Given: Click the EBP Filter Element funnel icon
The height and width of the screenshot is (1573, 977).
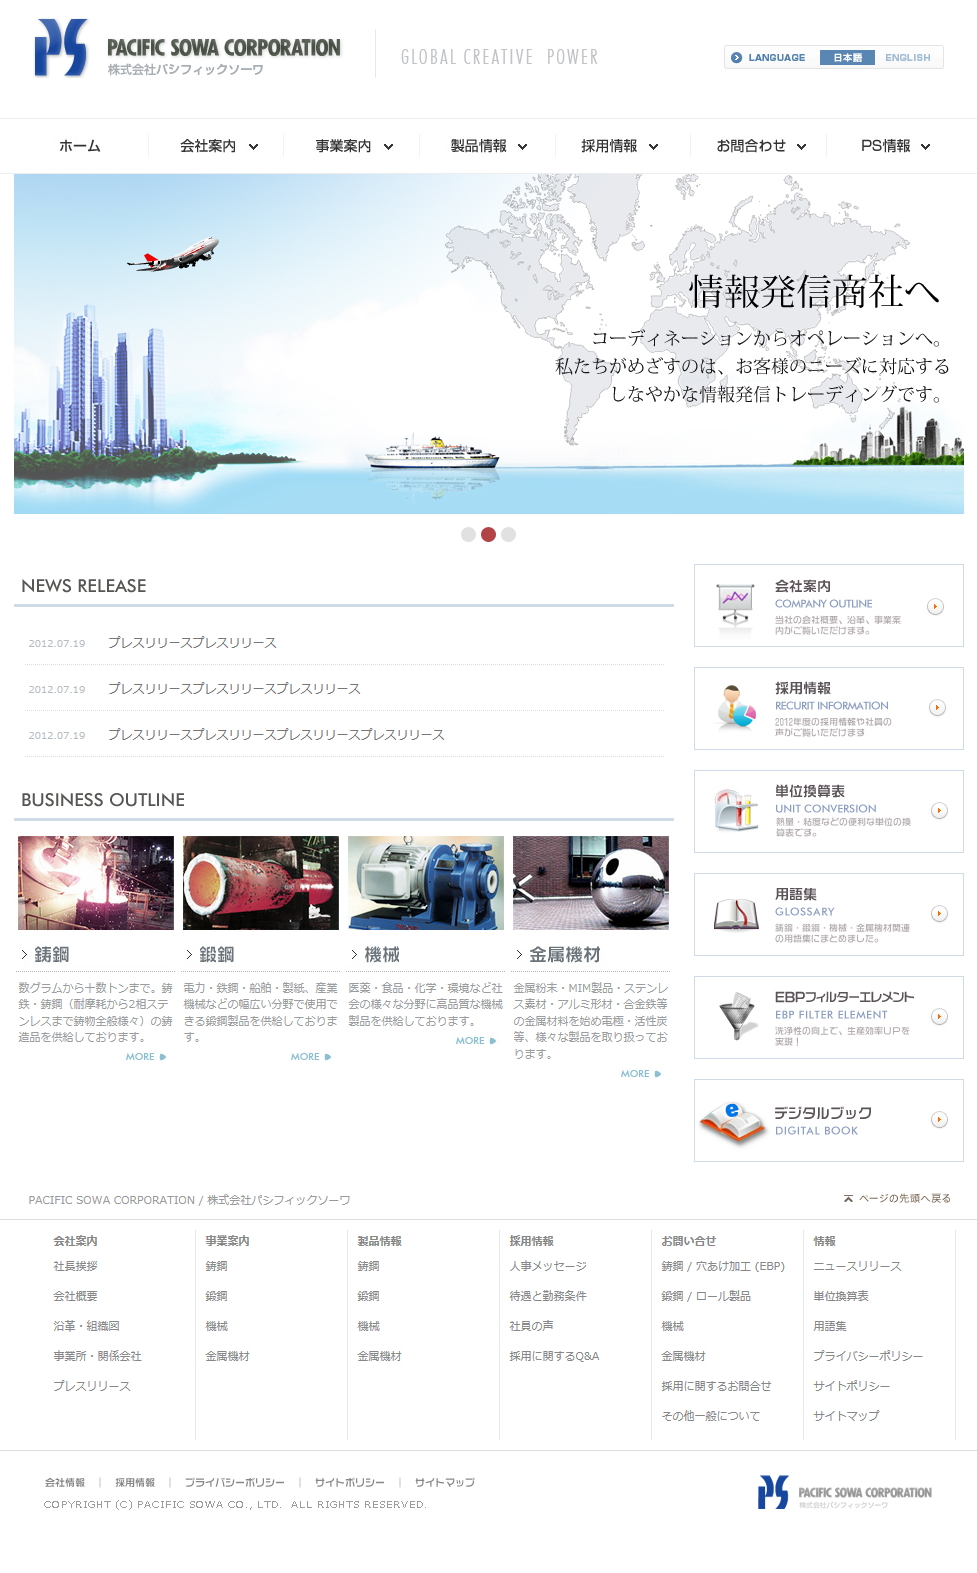Looking at the screenshot, I should [736, 1016].
